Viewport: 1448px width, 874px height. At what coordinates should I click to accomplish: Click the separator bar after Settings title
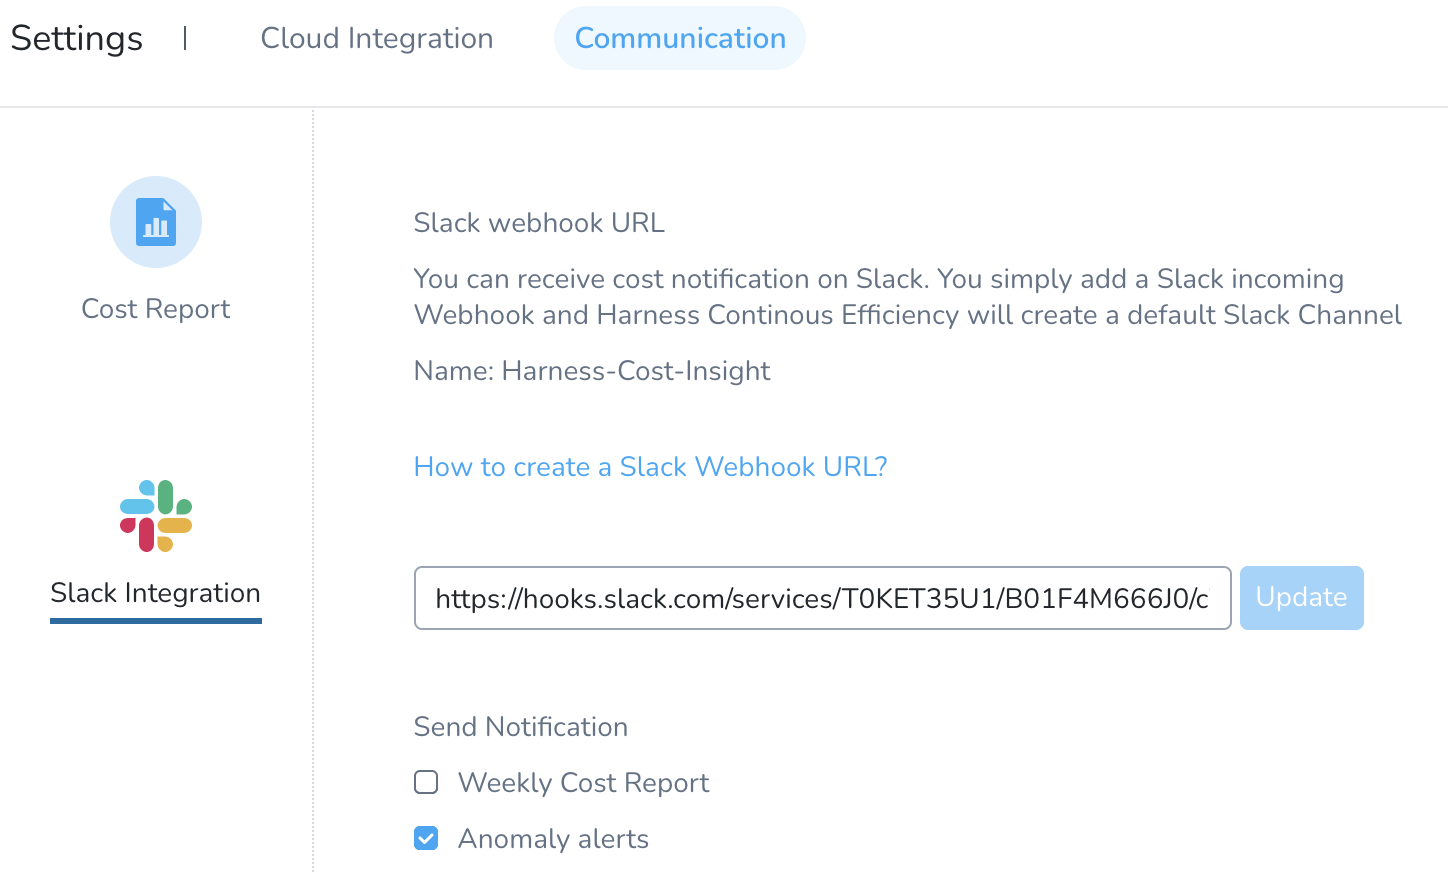coord(185,38)
